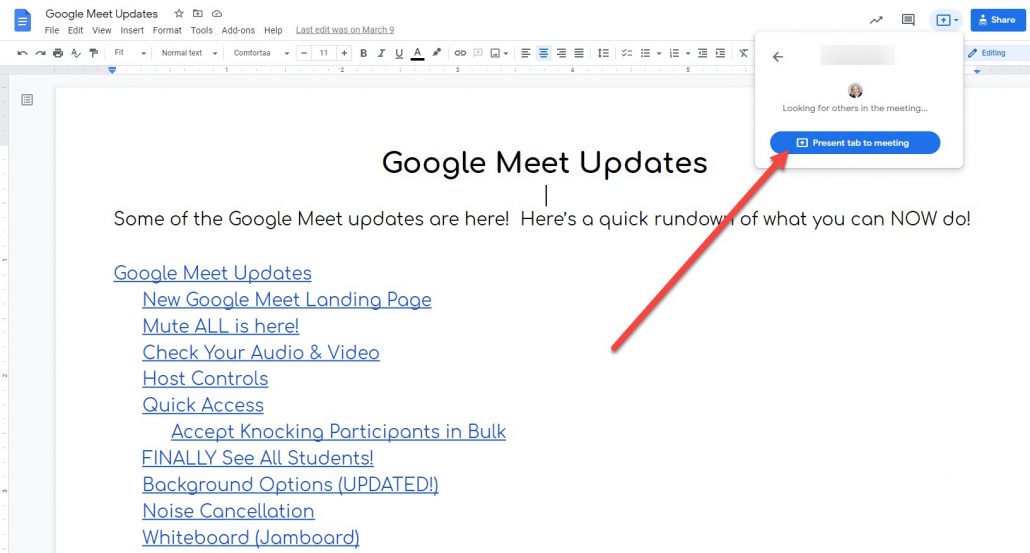The height and width of the screenshot is (553, 1030).
Task: Increase the font size
Action: pos(344,53)
